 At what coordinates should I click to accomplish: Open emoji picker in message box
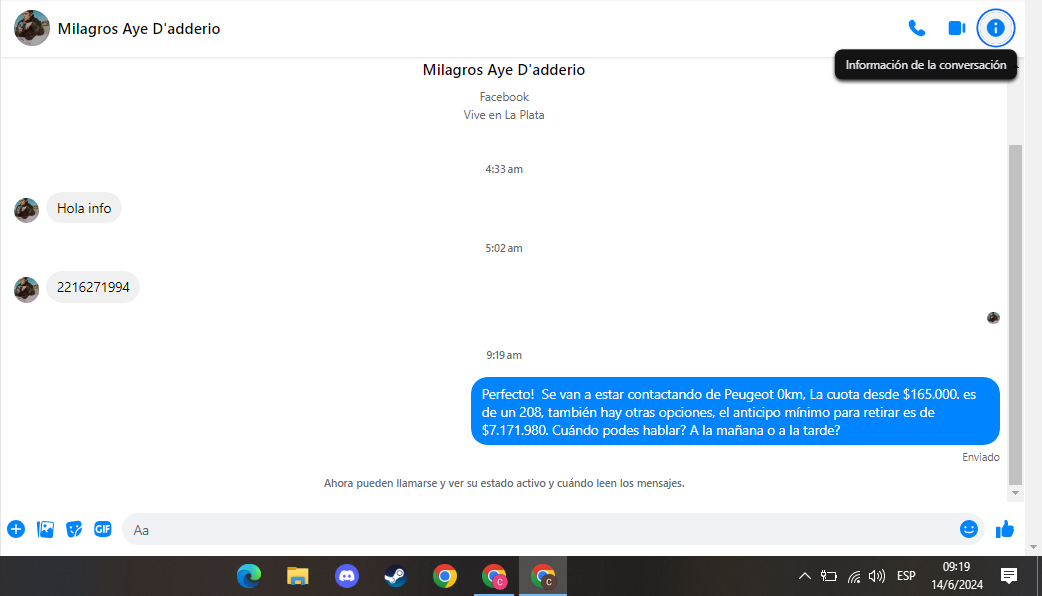[968, 529]
